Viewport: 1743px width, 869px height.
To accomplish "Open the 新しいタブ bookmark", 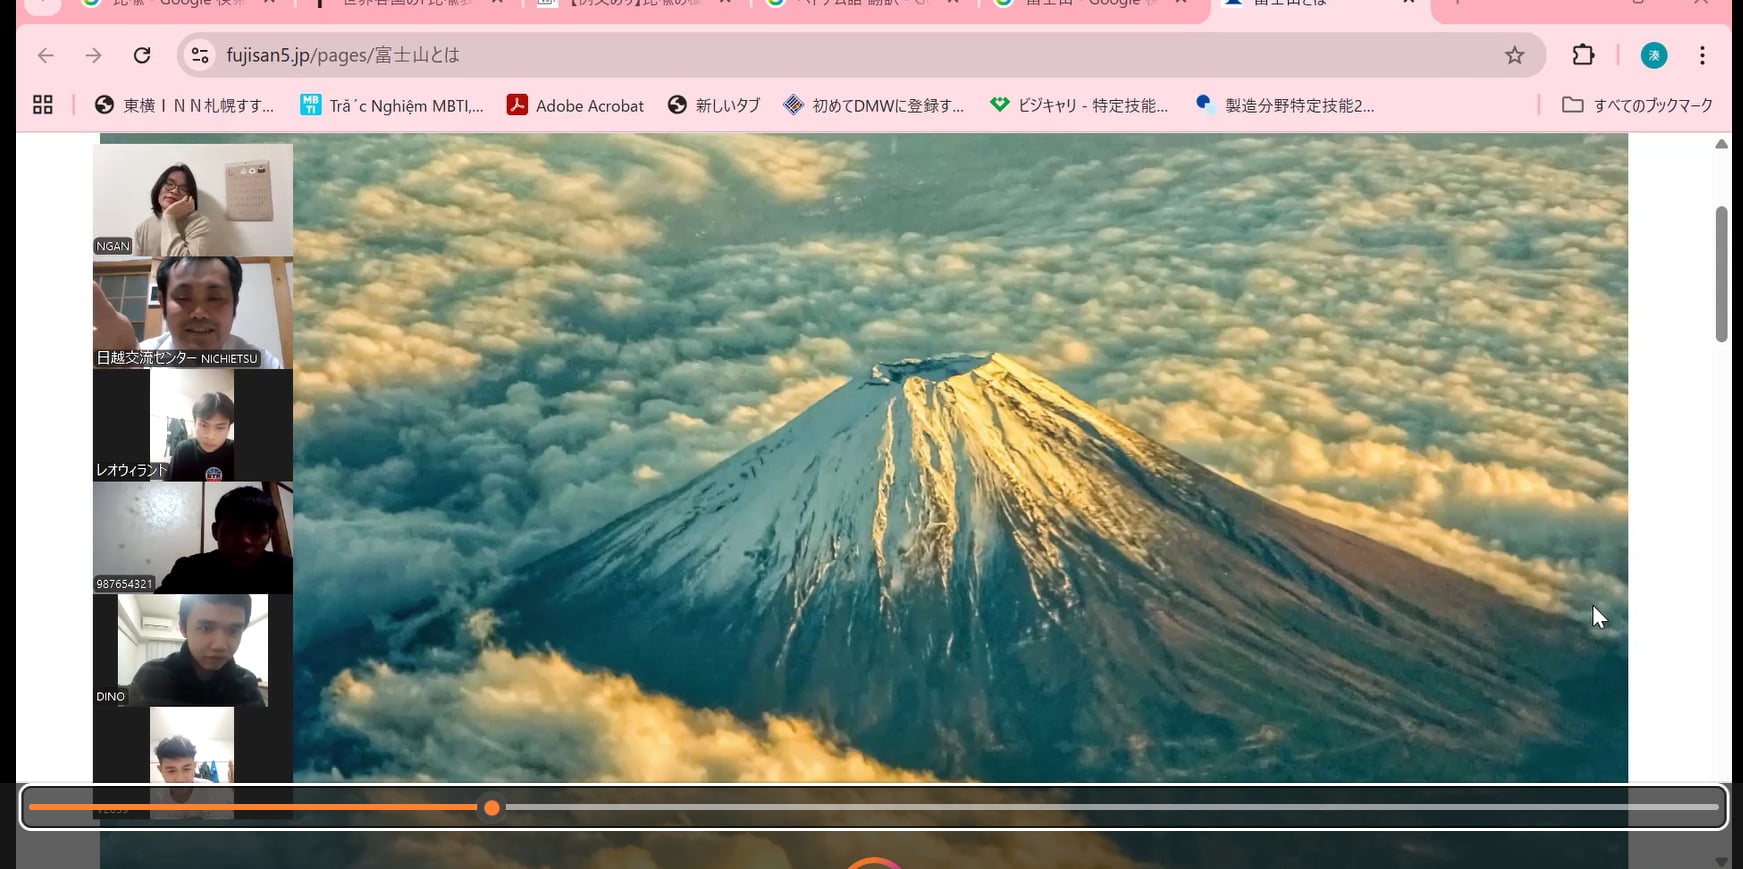I will pos(714,105).
